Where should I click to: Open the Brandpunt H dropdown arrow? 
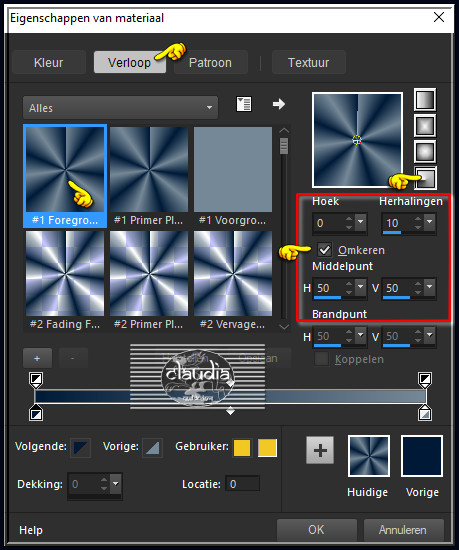pos(360,336)
